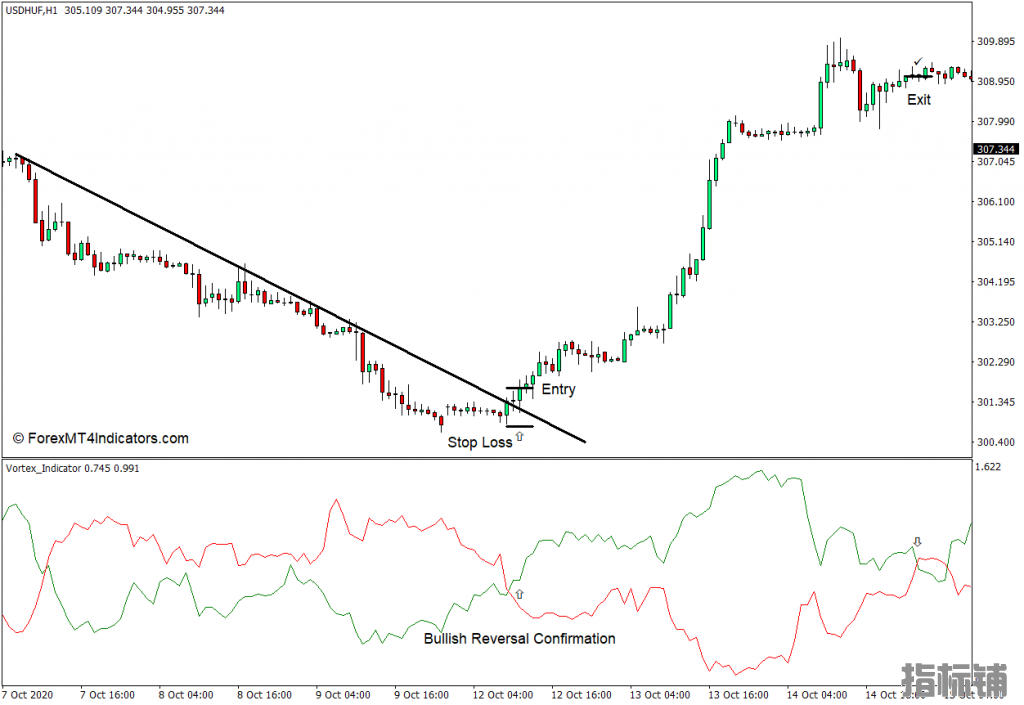Click price axis label 304.195
The width and height of the screenshot is (1024, 705).
996,282
